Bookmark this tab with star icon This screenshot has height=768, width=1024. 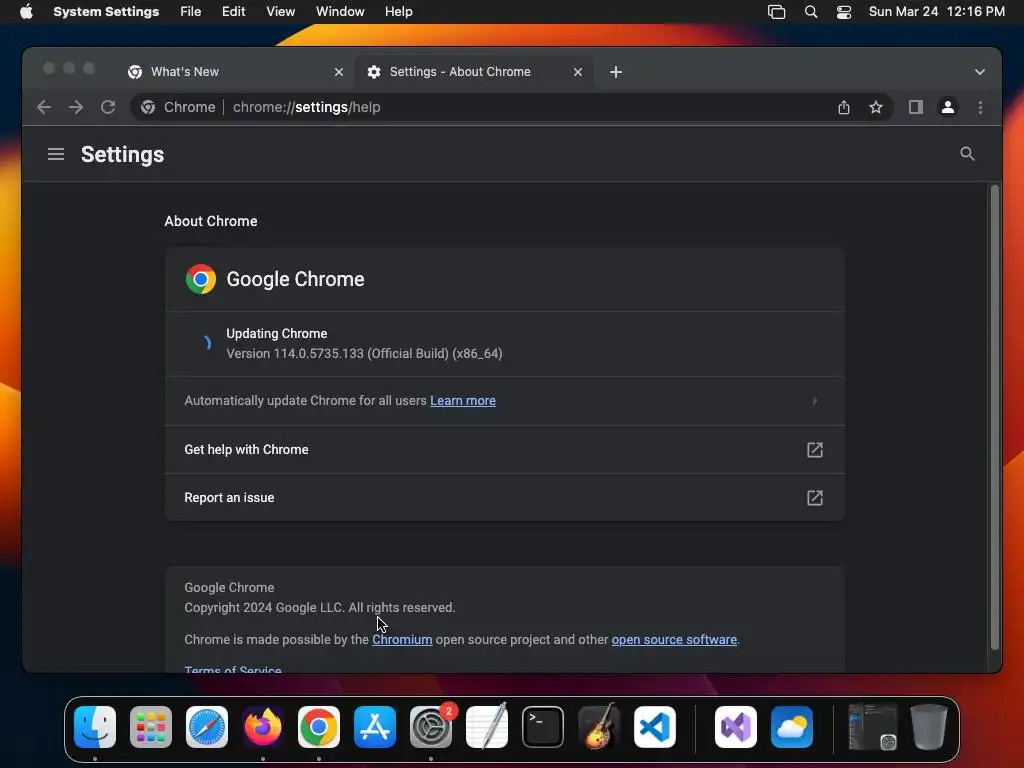876,107
